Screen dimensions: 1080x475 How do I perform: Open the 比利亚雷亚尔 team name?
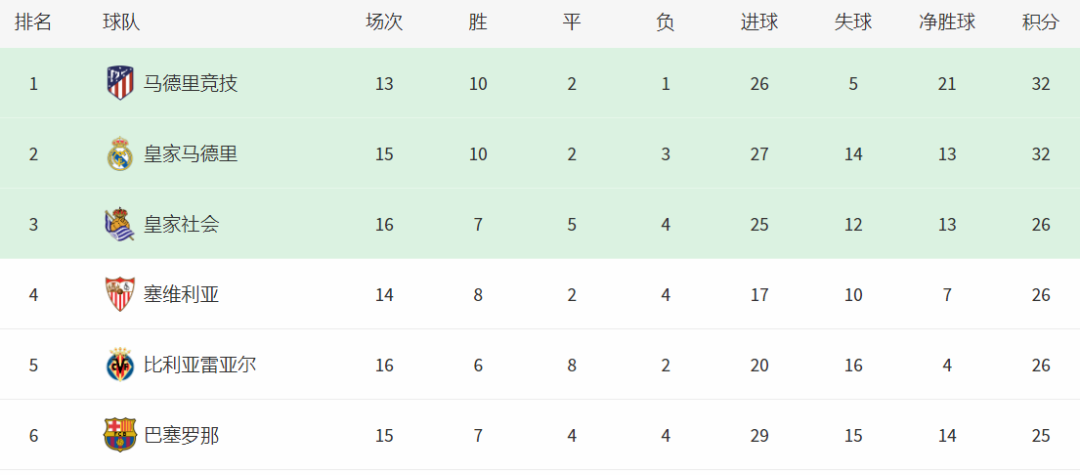tap(200, 365)
